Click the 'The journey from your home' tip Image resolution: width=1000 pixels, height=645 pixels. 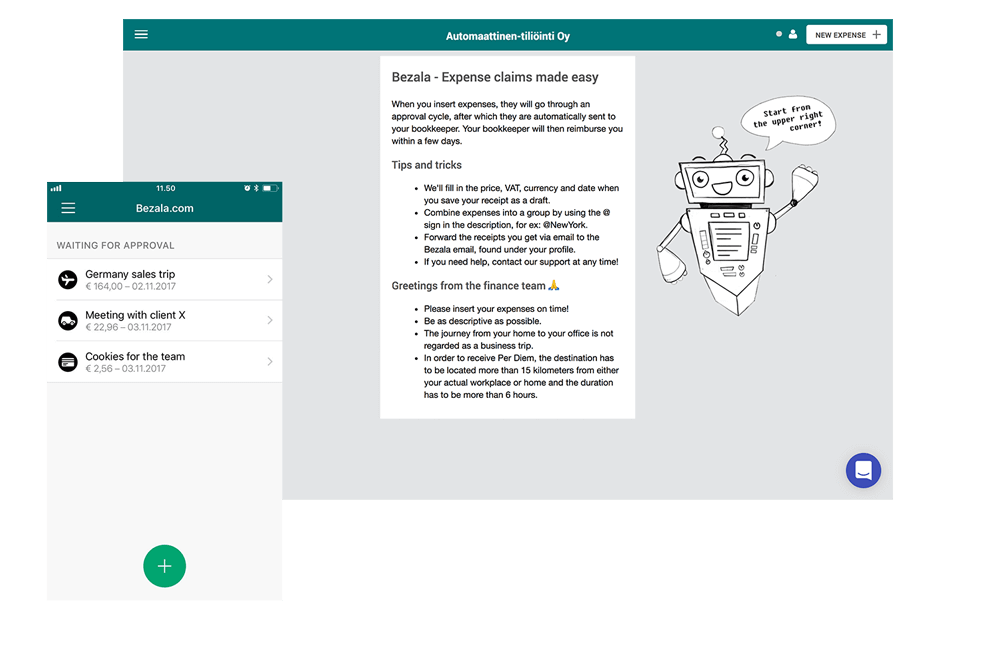click(518, 339)
